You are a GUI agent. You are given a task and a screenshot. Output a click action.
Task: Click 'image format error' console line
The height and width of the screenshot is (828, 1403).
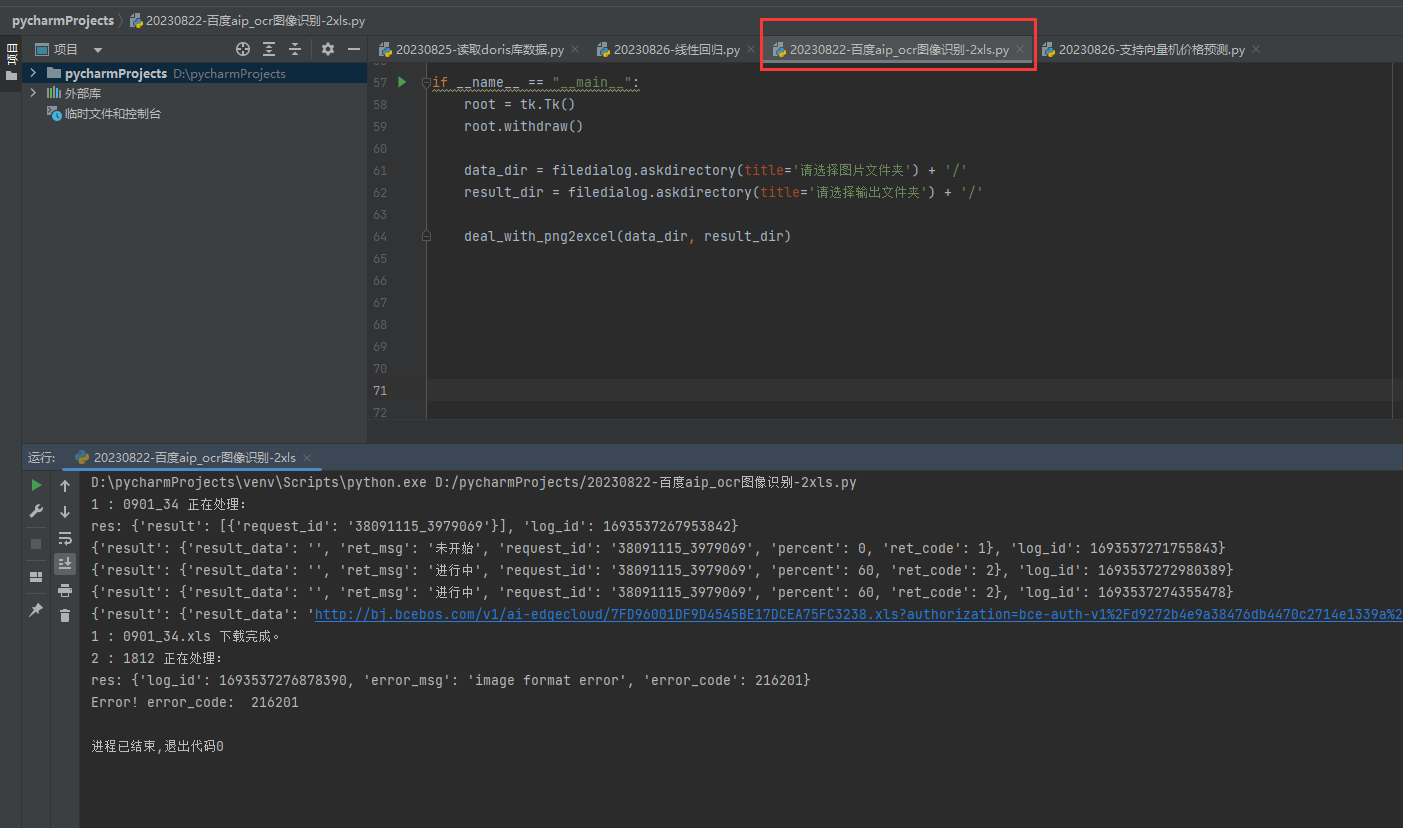(451, 680)
